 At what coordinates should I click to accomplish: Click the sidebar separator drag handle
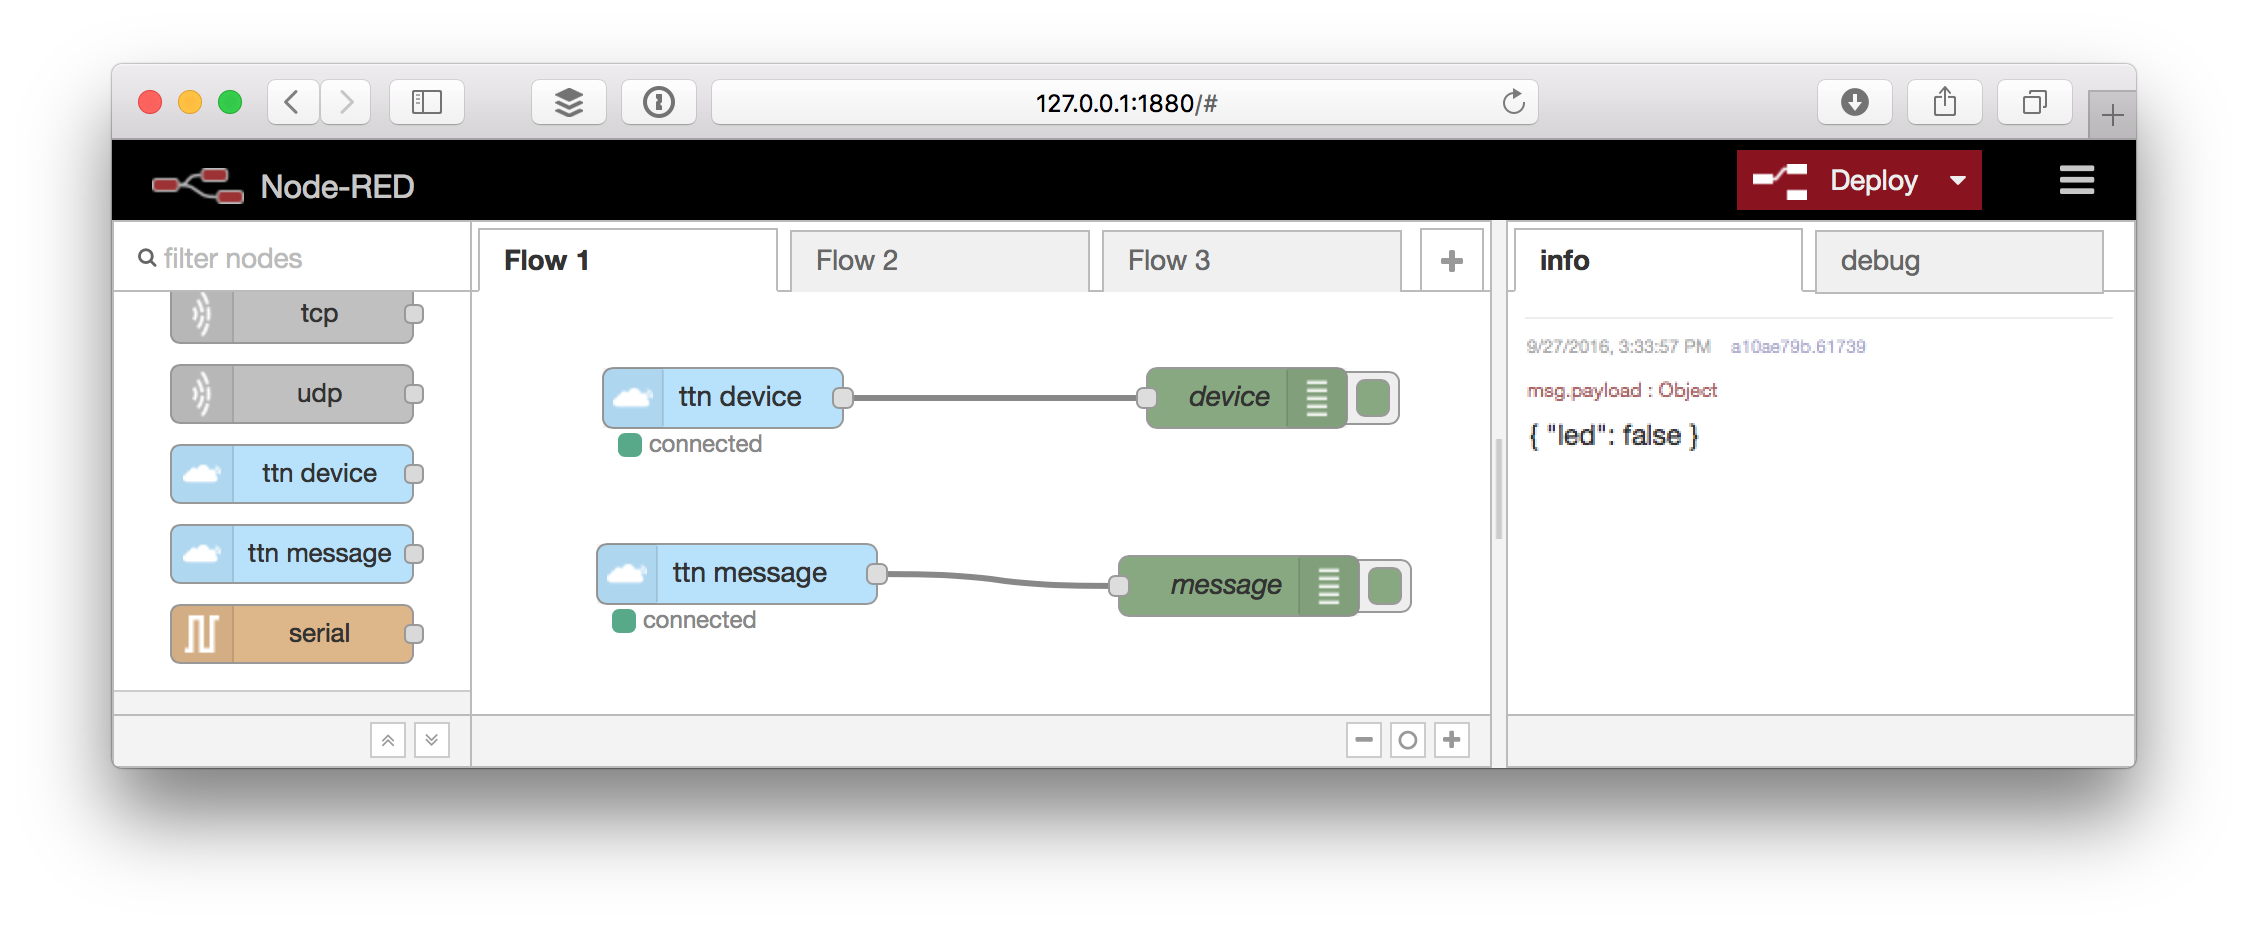1498,490
